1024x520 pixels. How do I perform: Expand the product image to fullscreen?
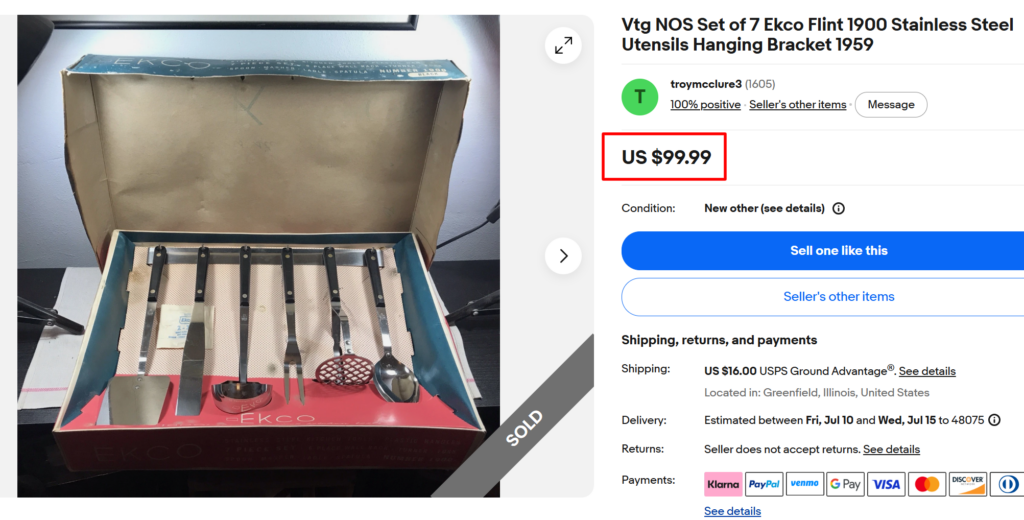(x=563, y=45)
